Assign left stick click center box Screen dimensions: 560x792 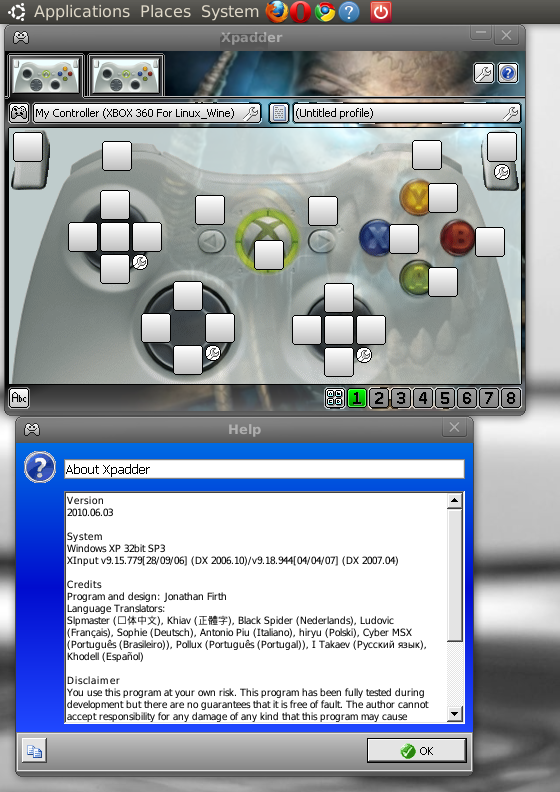115,237
